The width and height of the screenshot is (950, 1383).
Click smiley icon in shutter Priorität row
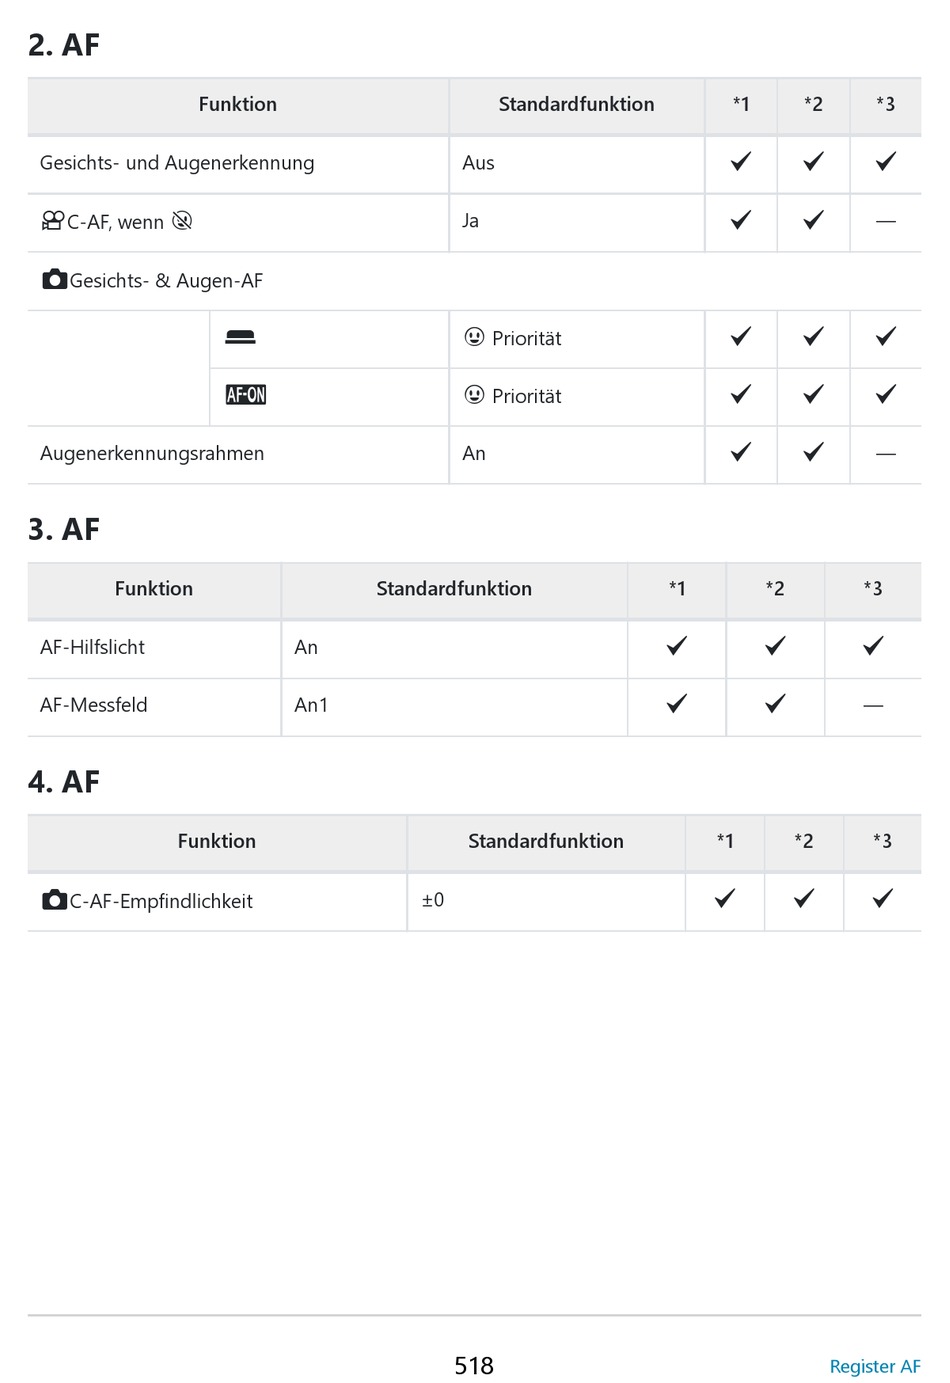point(475,337)
